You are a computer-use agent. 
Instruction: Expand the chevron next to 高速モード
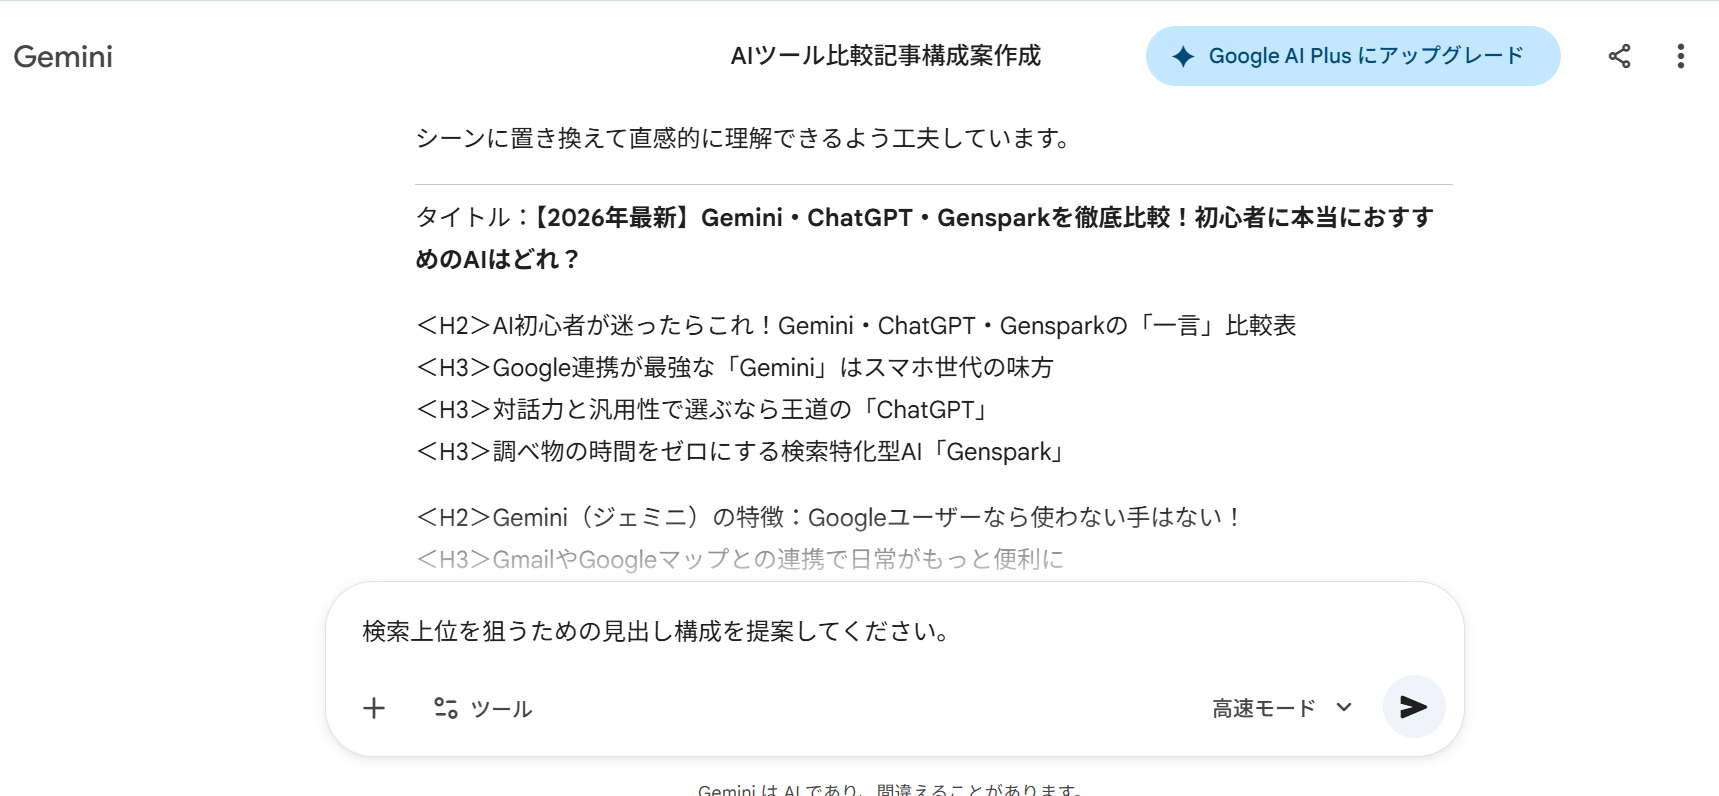[x=1344, y=707]
